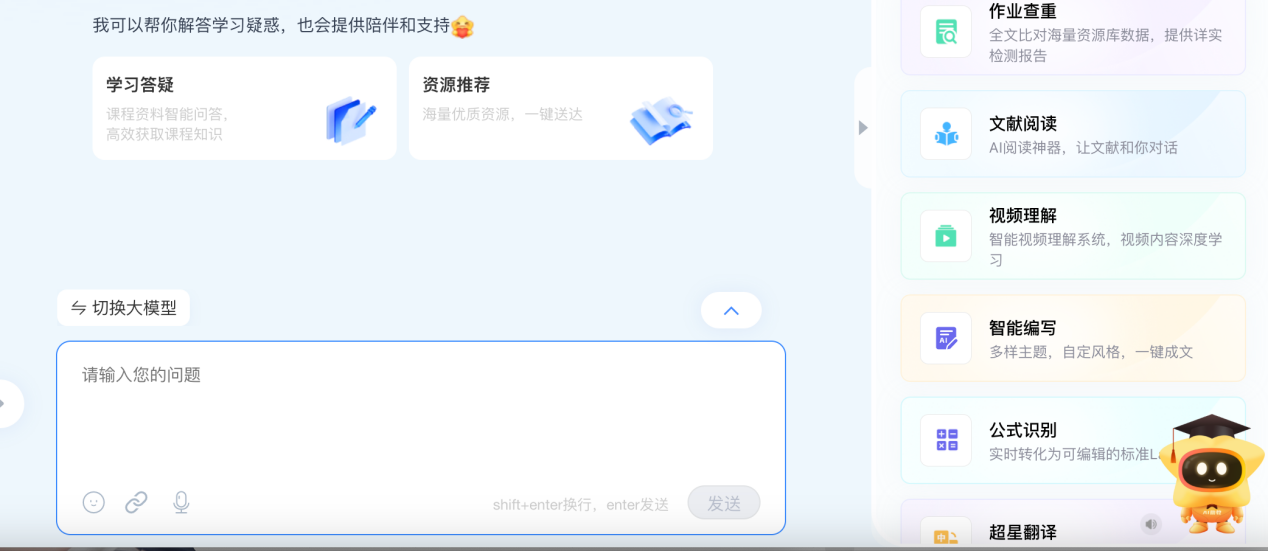The width and height of the screenshot is (1268, 551).
Task: Click the 超星翻译 translation icon
Action: point(946,536)
